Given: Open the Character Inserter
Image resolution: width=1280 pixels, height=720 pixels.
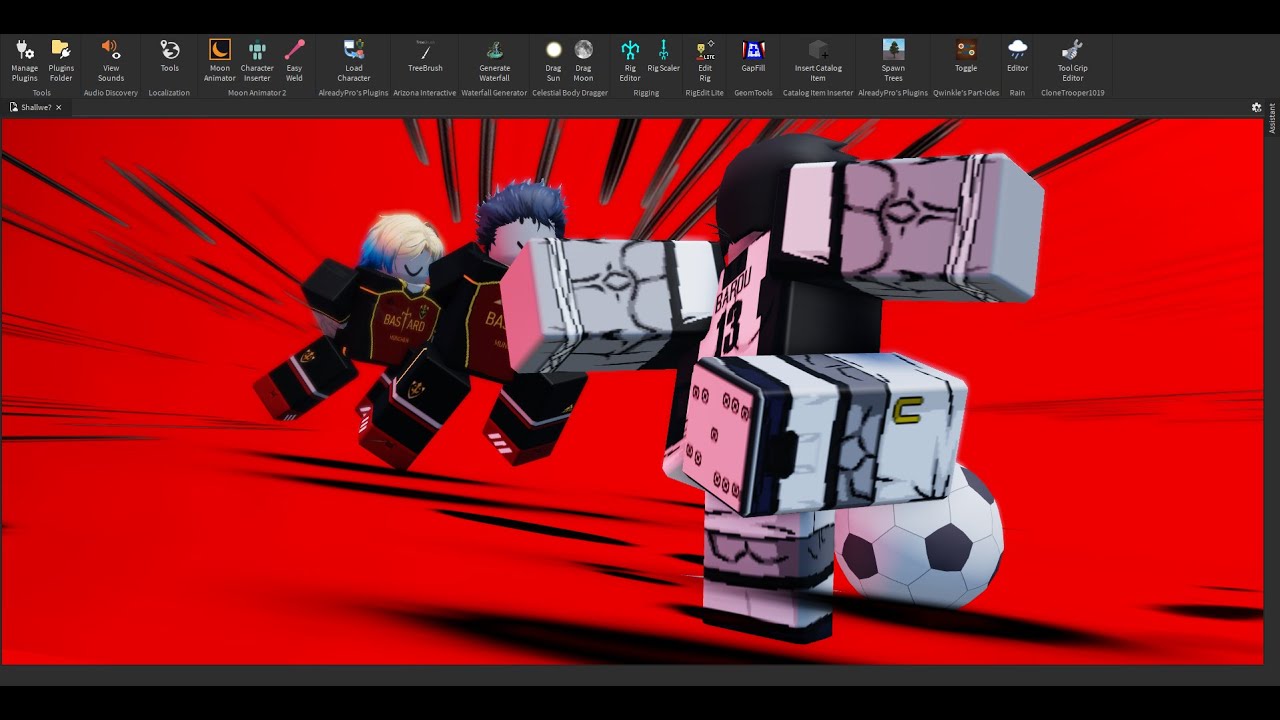Looking at the screenshot, I should pos(257,61).
